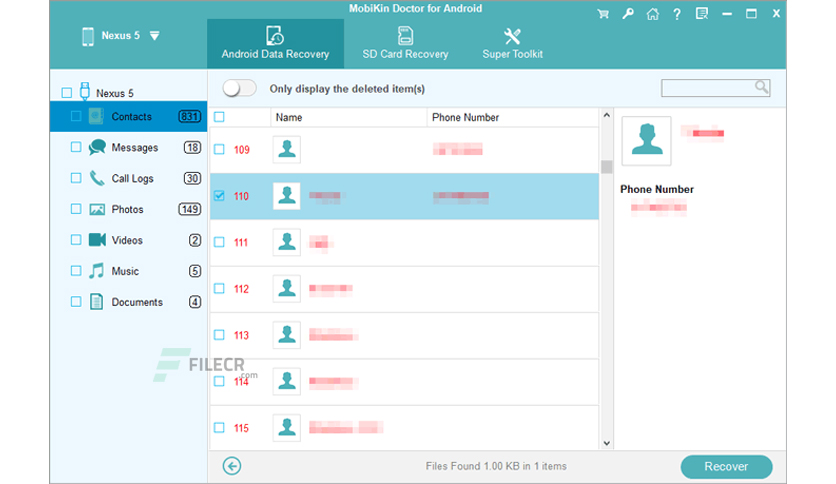Open the Call Logs category label
The height and width of the screenshot is (484, 836).
(x=132, y=179)
